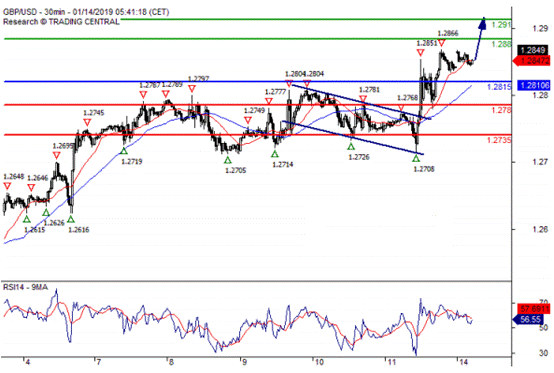Screen dimensions: 554x373
Task: Click the red swing-high marker at 1.2866
Action: click(x=442, y=43)
